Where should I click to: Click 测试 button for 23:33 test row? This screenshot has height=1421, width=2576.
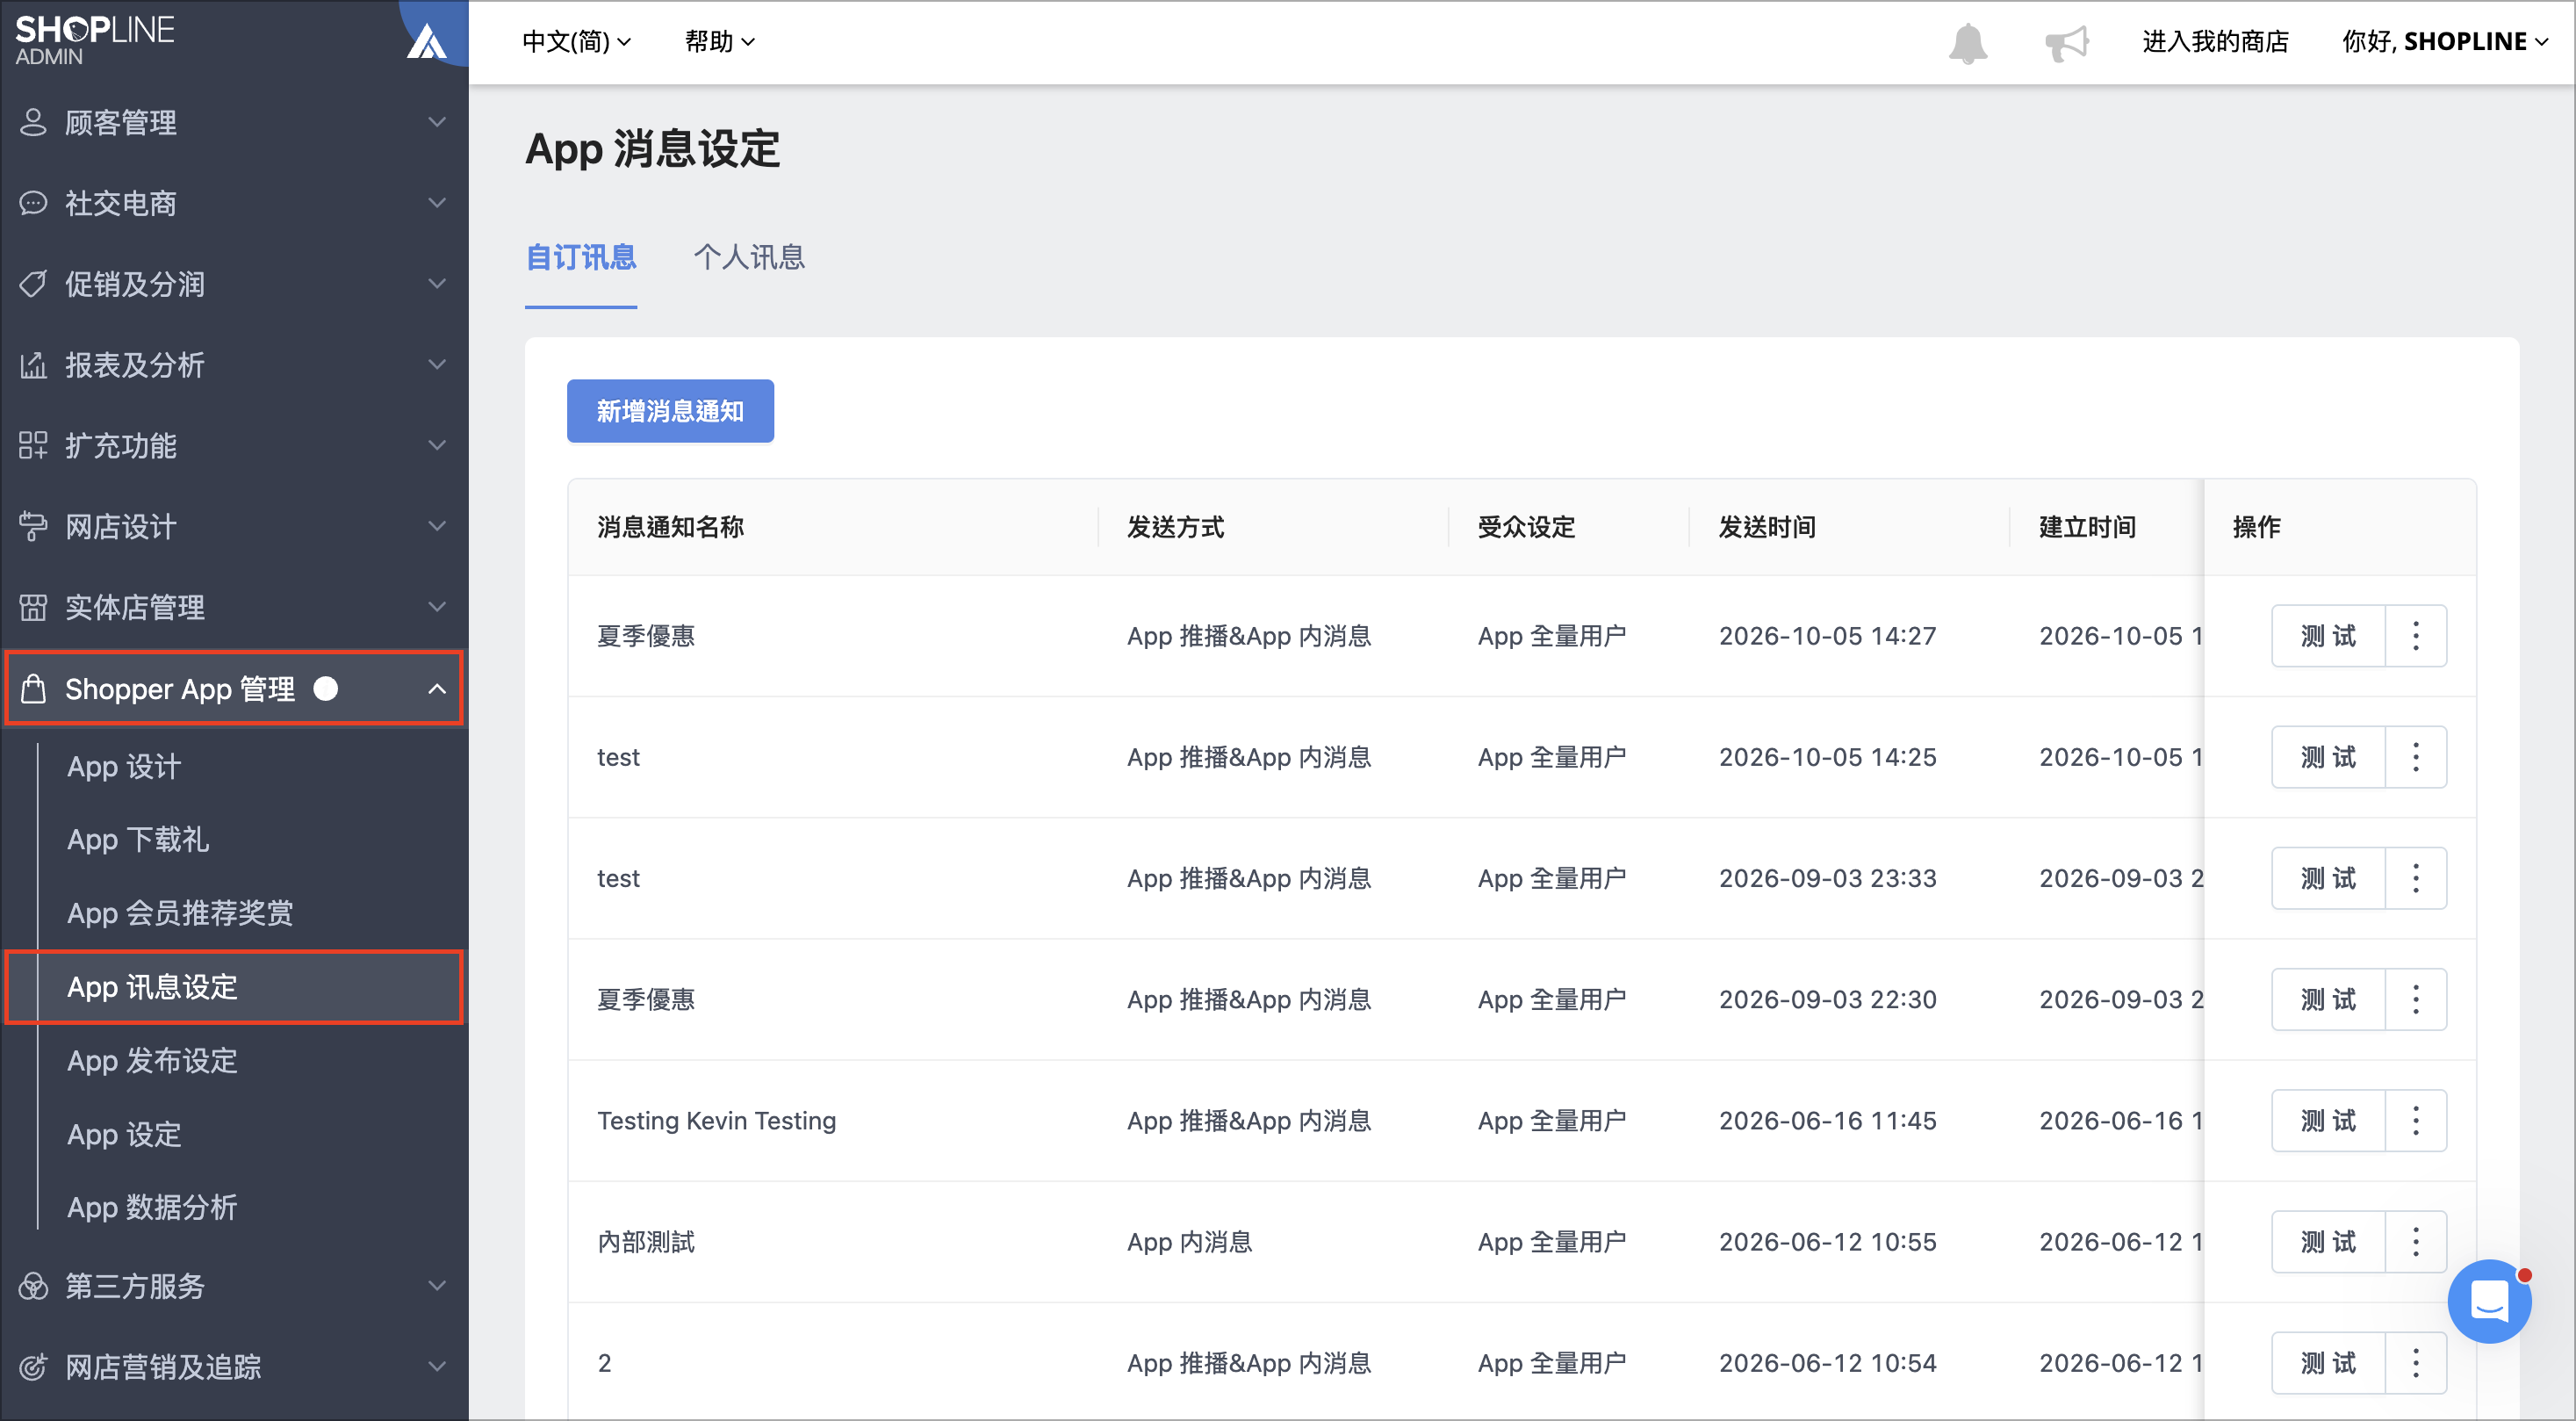tap(2328, 877)
